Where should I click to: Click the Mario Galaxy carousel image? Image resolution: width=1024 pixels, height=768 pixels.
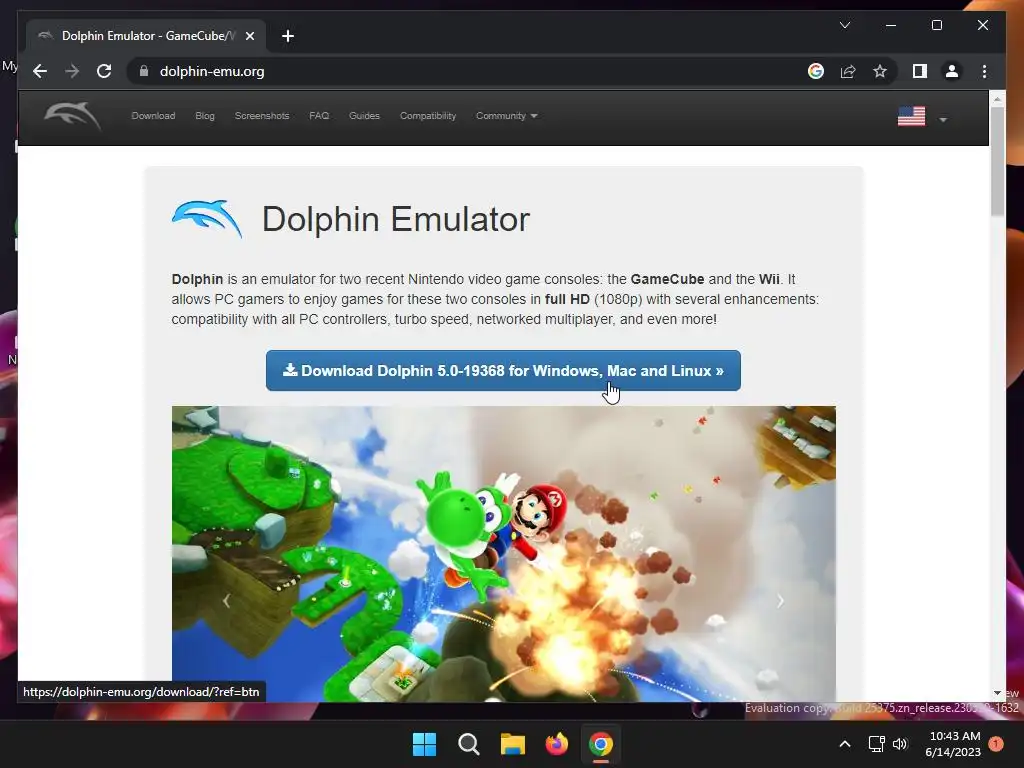[x=504, y=554]
